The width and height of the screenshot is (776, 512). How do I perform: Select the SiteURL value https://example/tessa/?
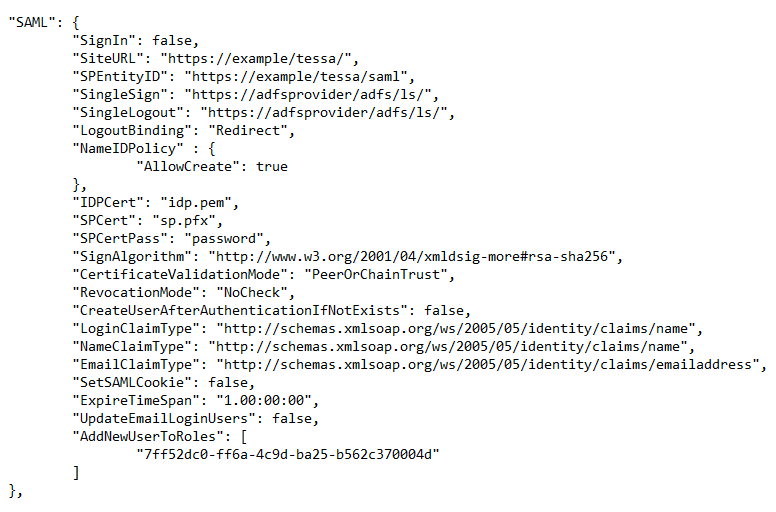pyautogui.click(x=255, y=59)
